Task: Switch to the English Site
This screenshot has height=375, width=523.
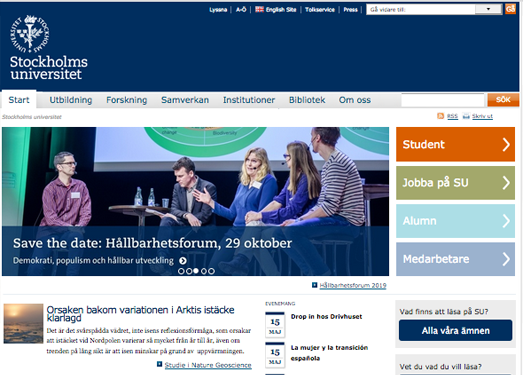Action: (281, 10)
